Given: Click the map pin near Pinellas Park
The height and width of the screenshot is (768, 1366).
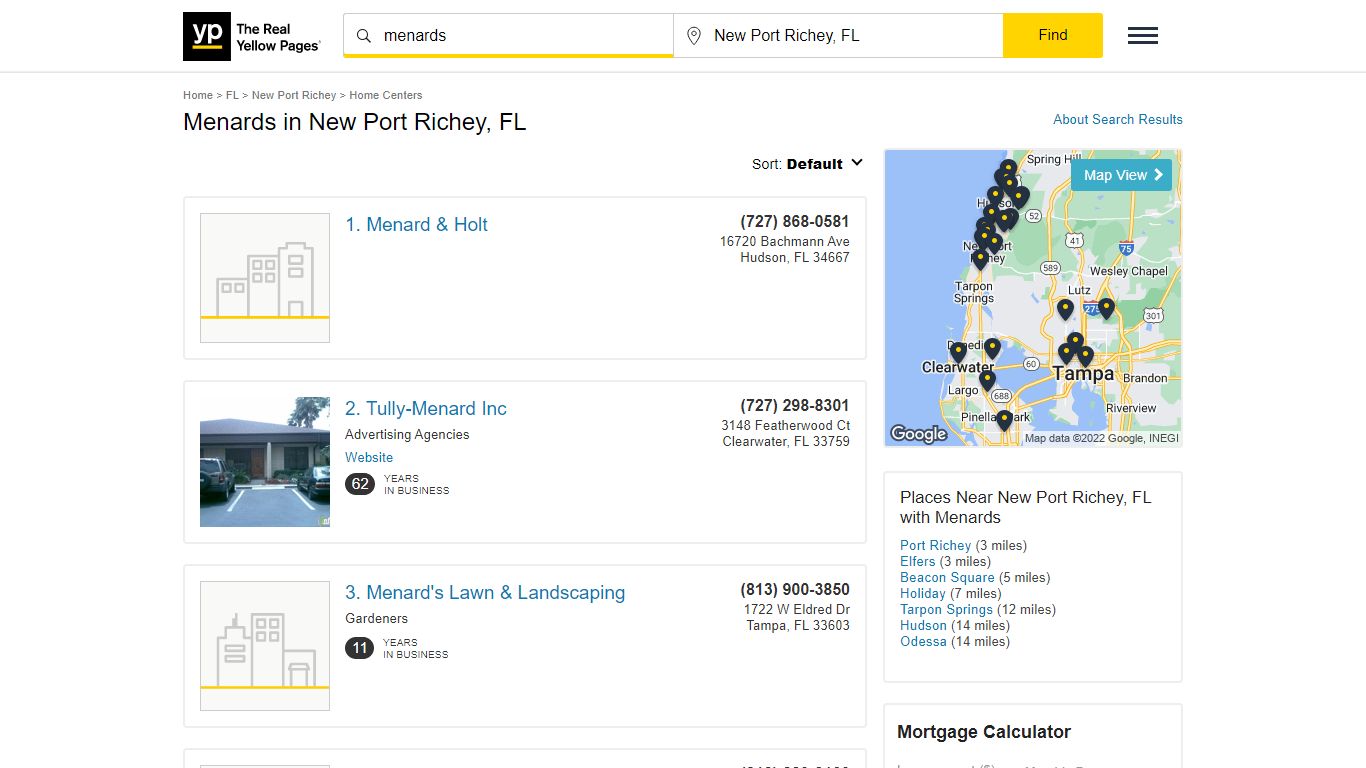Looking at the screenshot, I should coord(1004,420).
